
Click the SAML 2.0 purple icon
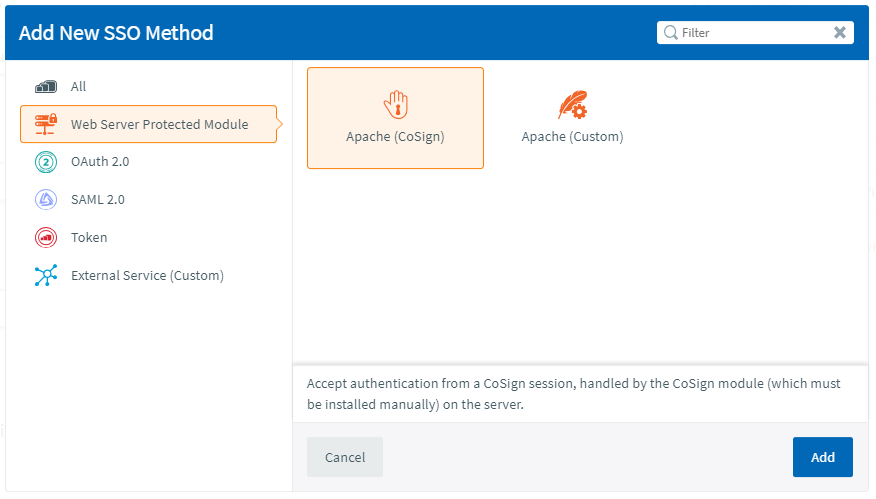pos(47,200)
